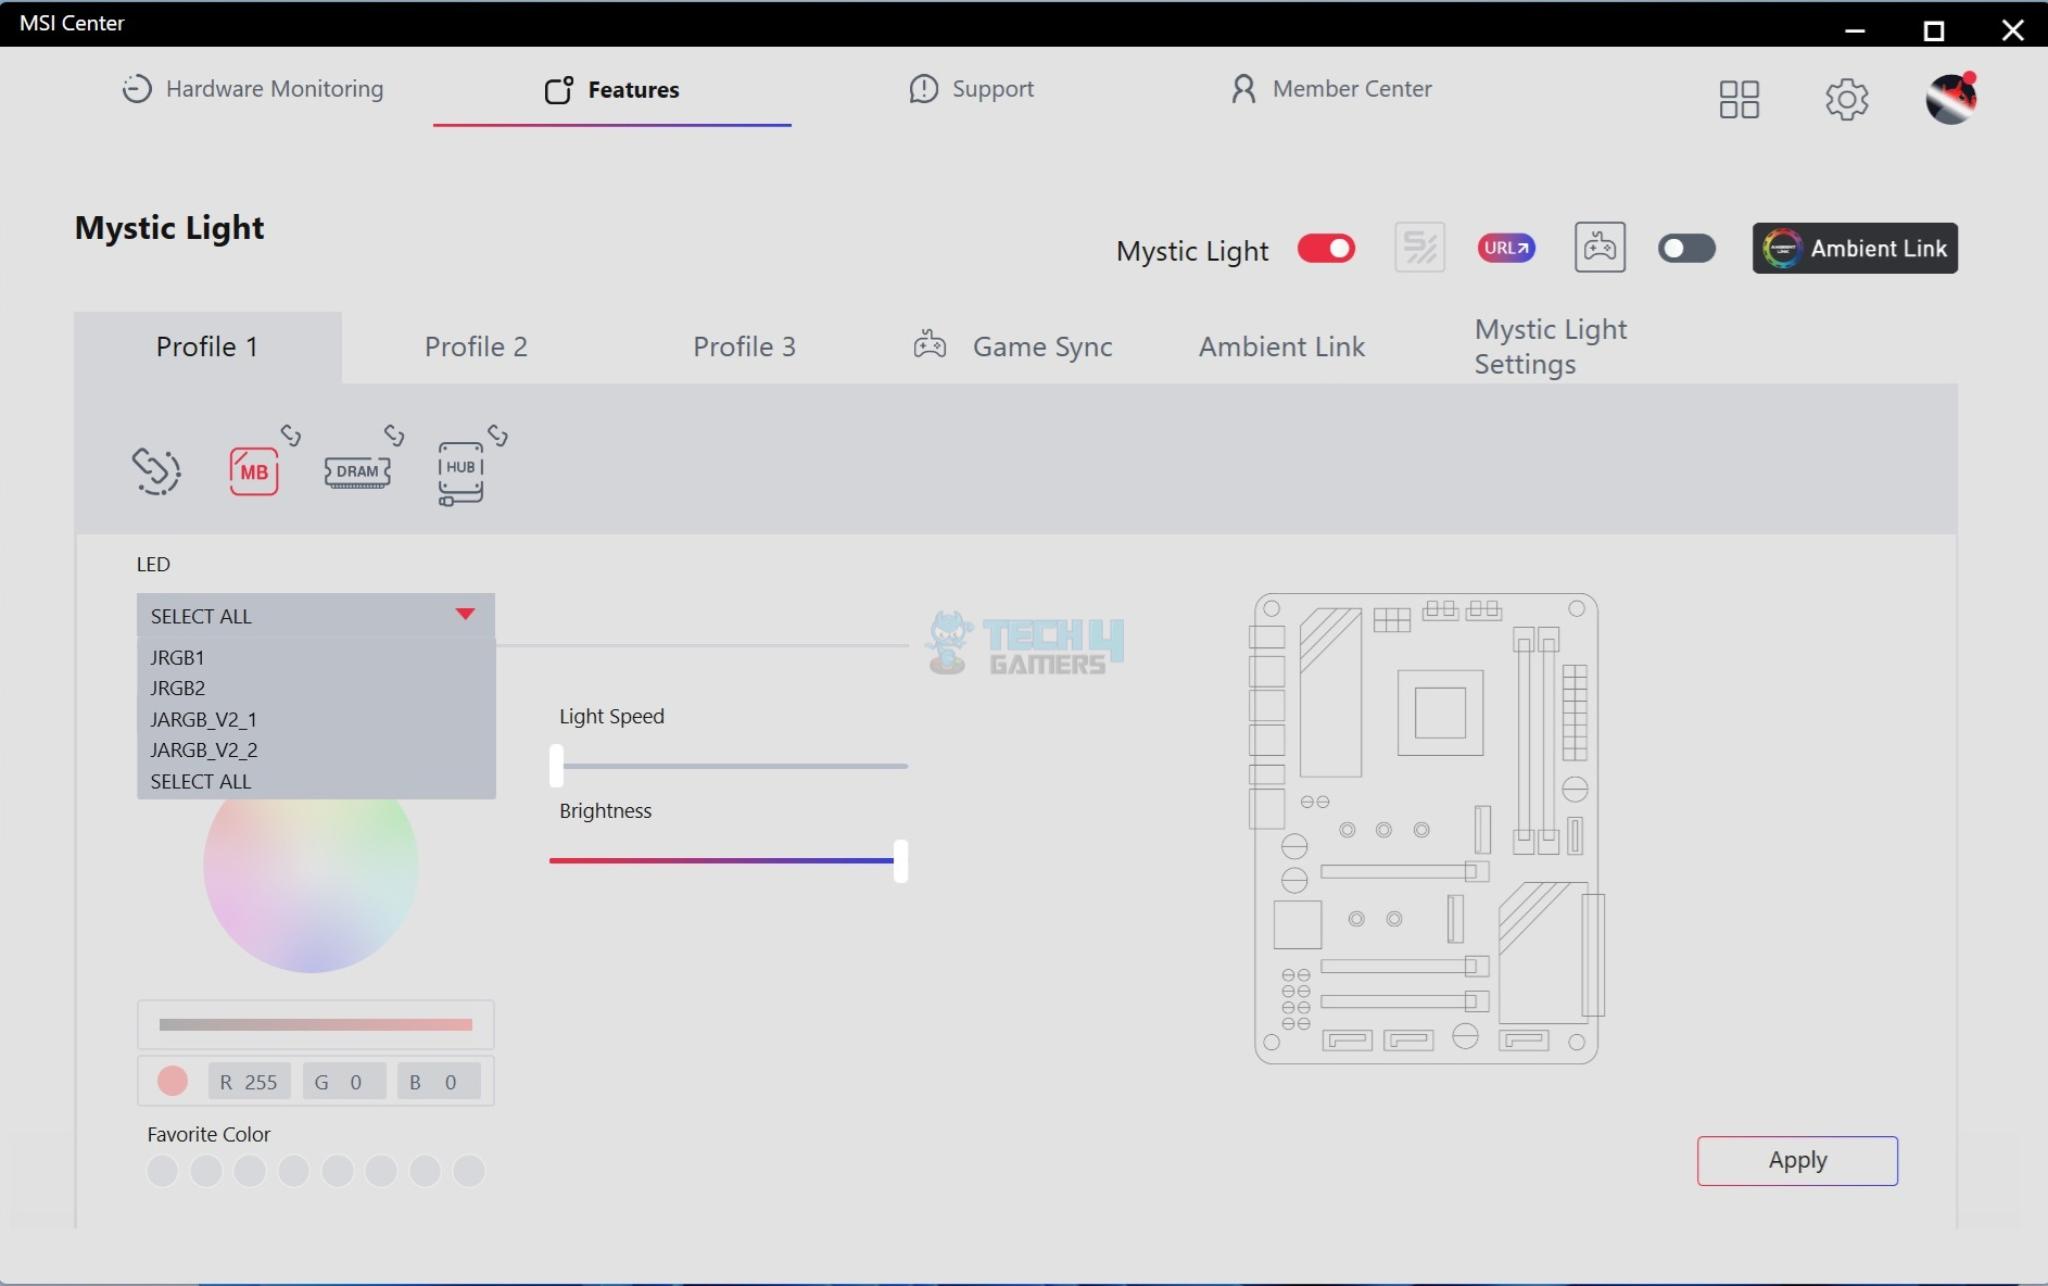The height and width of the screenshot is (1286, 2048).
Task: Collapse the LED SELECT ALL dropdown
Action: pyautogui.click(x=464, y=615)
